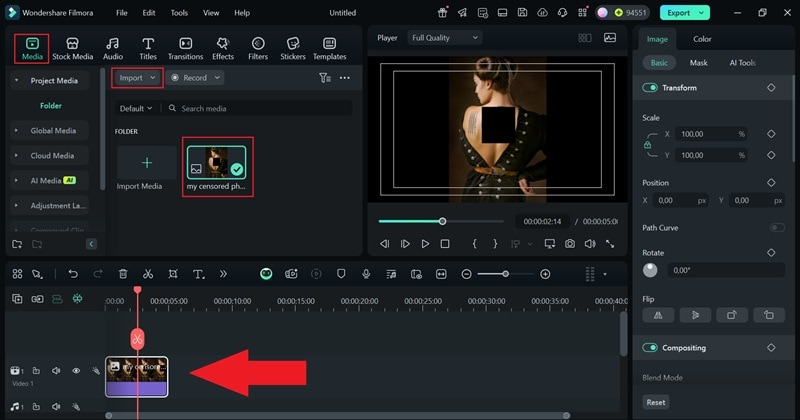Switch to the AI Tools sub-tab
The image size is (800, 420).
[742, 63]
